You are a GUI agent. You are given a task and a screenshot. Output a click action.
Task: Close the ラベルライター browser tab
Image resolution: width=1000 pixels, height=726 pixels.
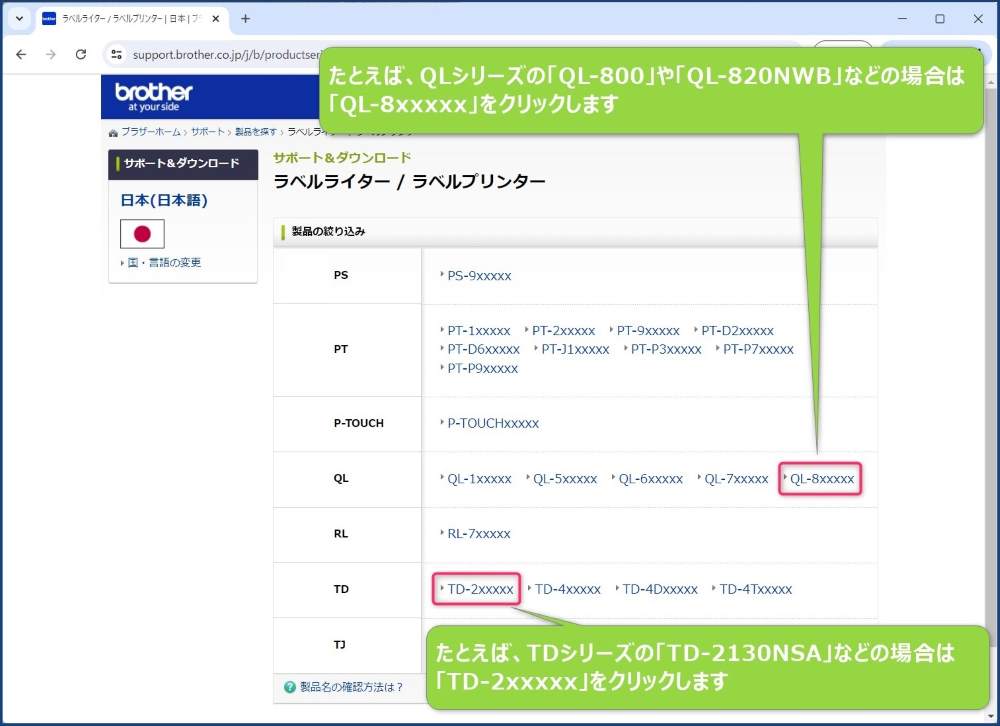[x=216, y=19]
